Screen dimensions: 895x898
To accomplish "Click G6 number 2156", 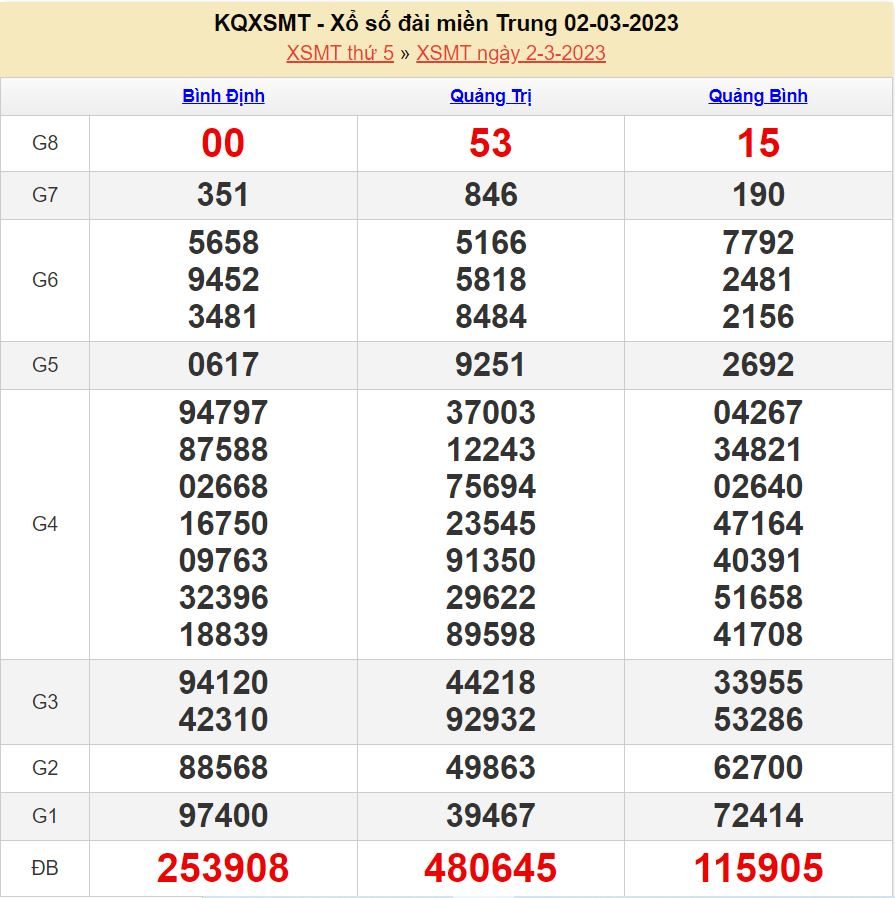I will pyautogui.click(x=758, y=317).
